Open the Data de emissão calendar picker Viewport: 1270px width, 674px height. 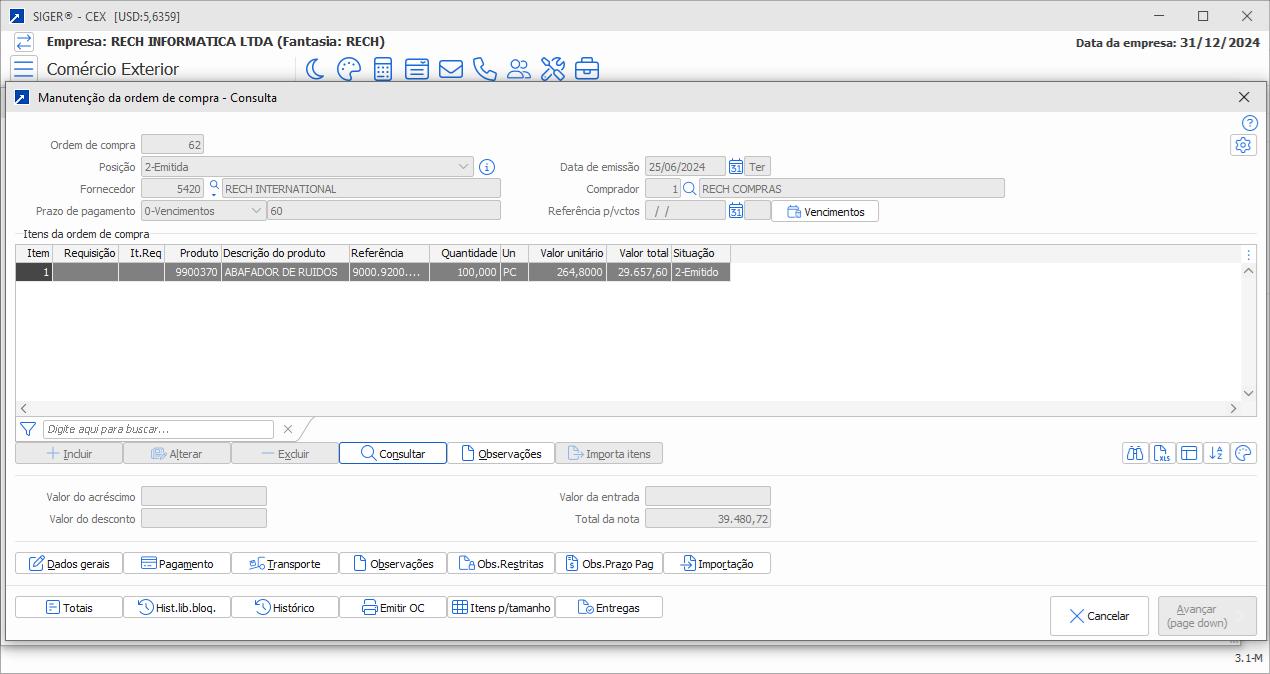(736, 167)
